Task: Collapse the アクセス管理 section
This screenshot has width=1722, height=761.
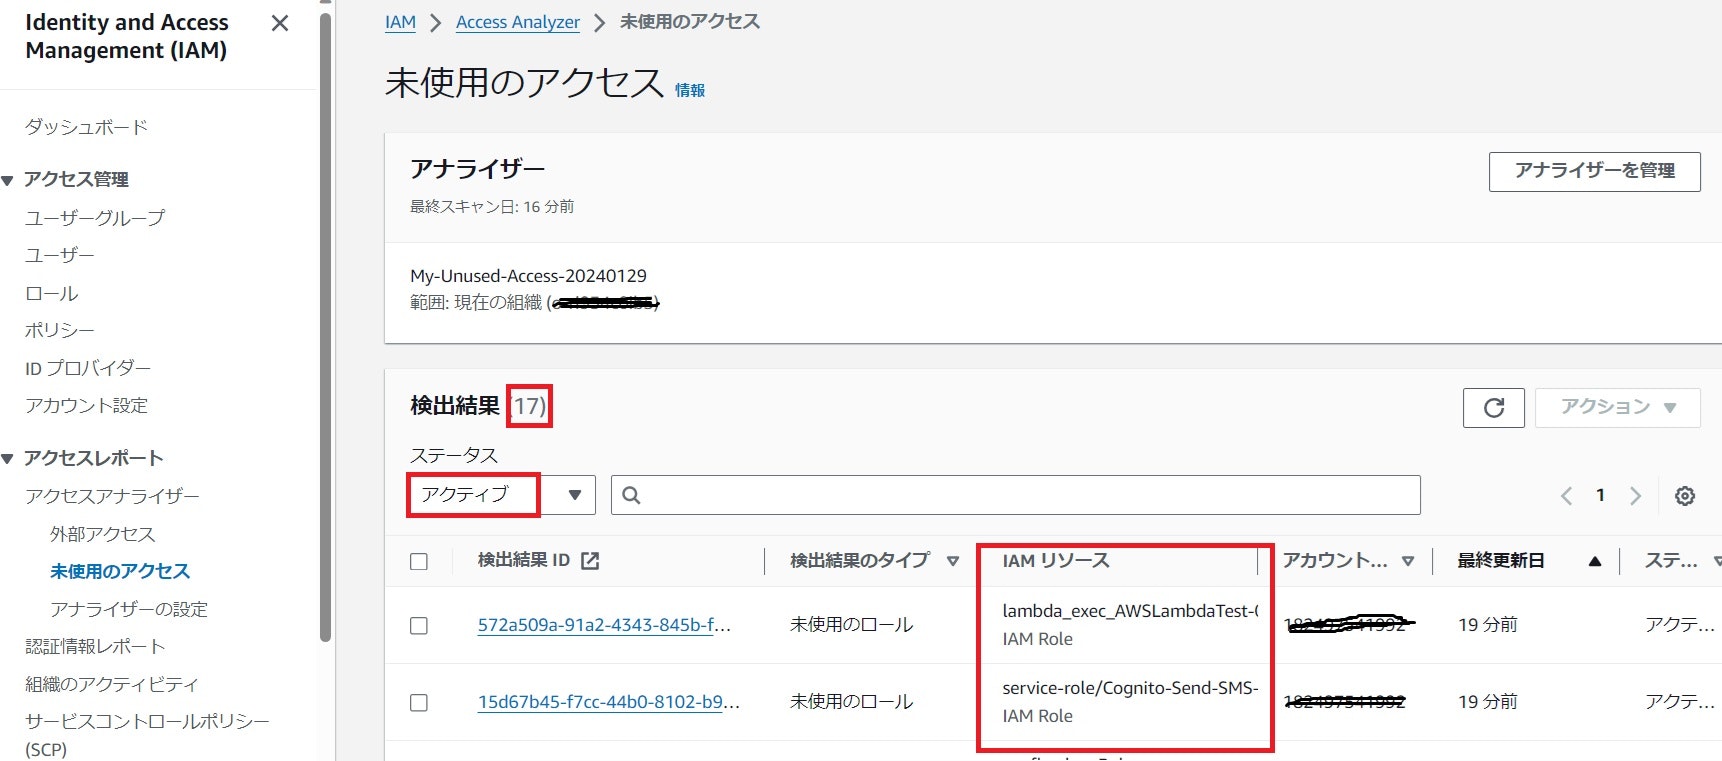Action: 8,181
